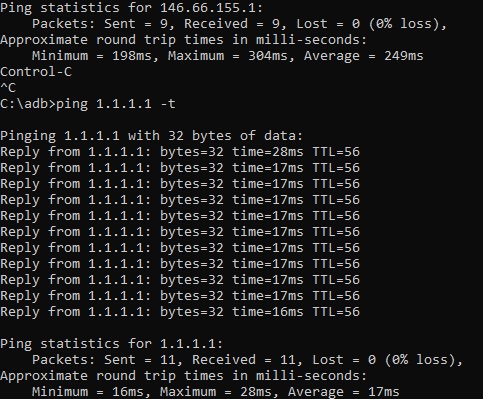
Task: Click the 'ping 1.1.1.1 -t' command text
Action: click(116, 104)
